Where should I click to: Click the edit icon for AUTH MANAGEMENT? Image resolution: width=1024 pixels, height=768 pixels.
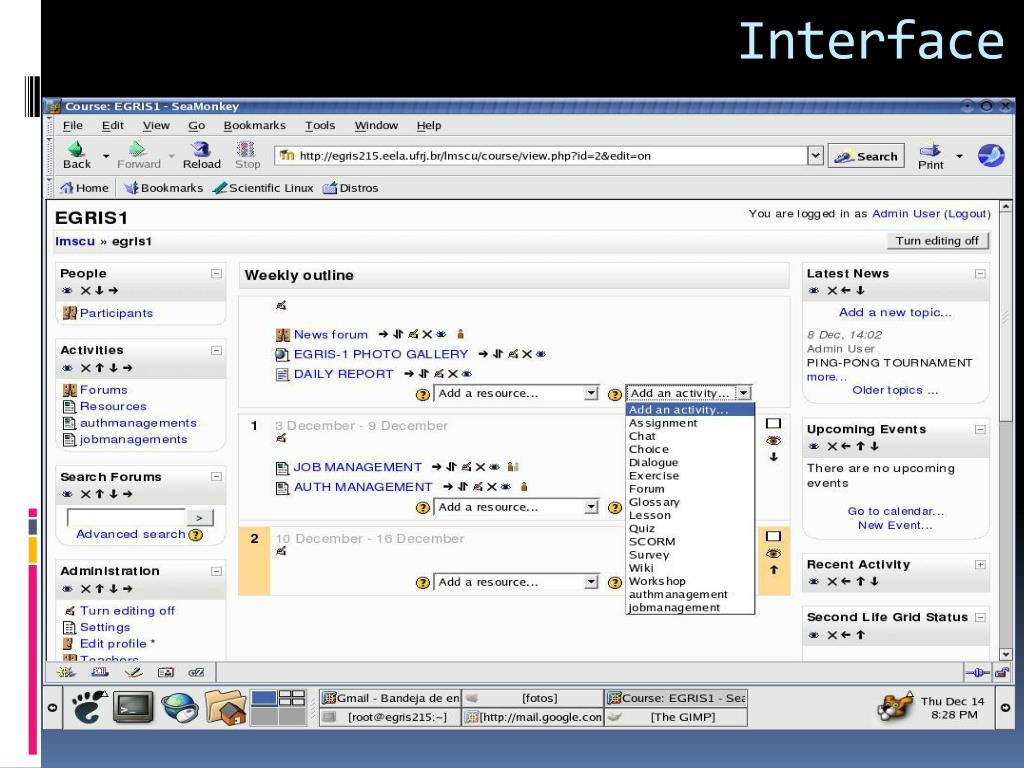(x=478, y=487)
